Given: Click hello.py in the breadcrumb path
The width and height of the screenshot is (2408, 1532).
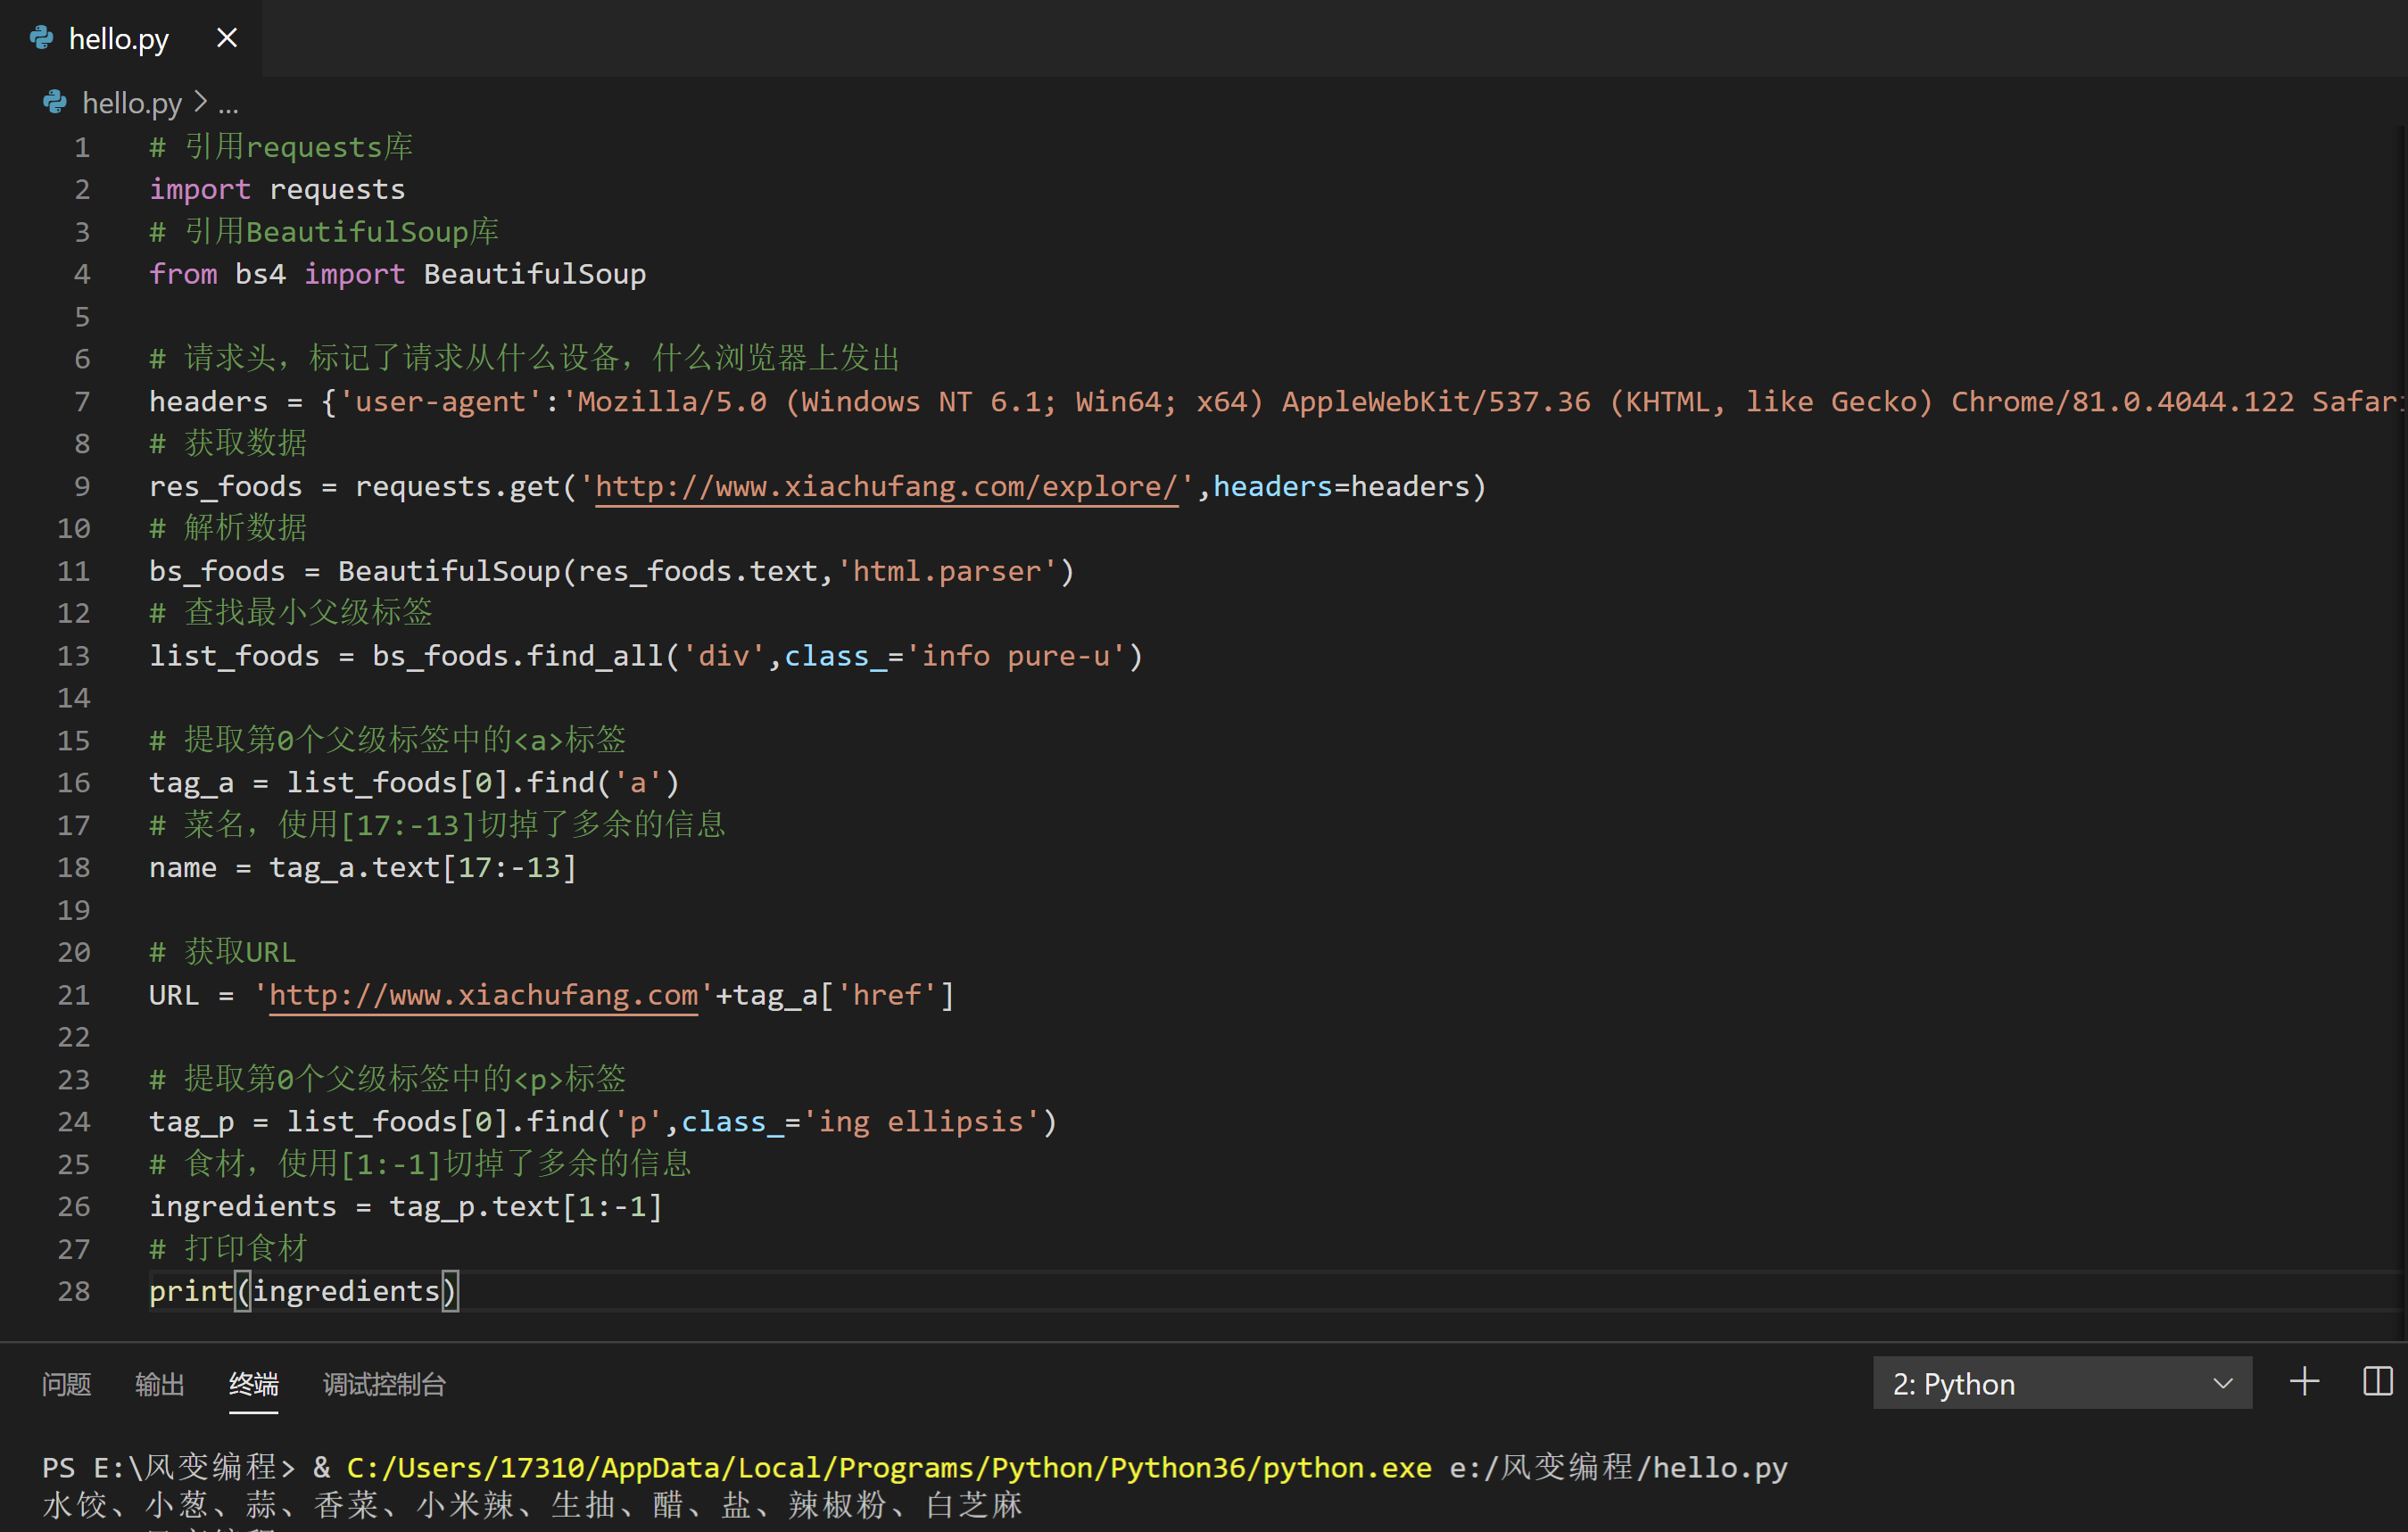Looking at the screenshot, I should click(132, 103).
